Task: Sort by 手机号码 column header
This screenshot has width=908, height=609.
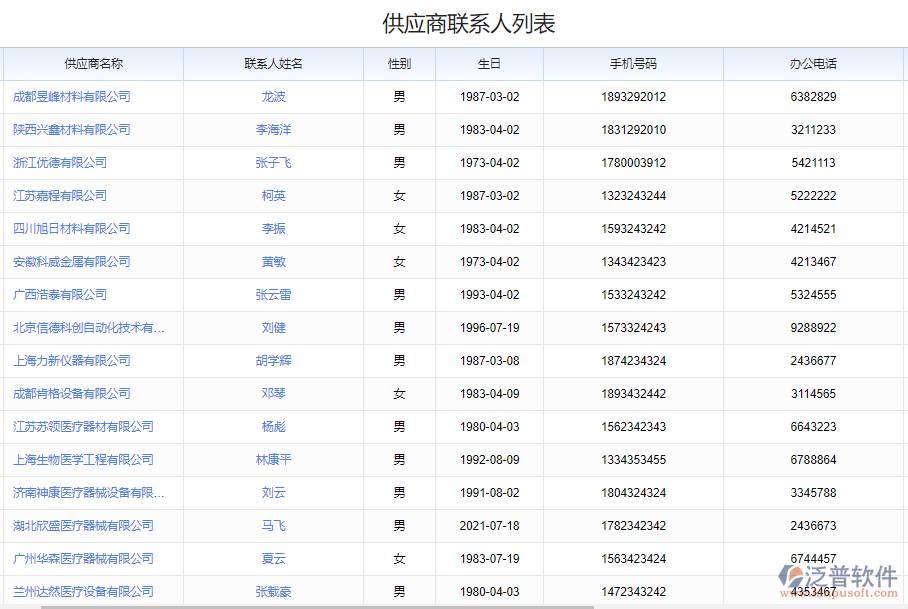Action: [637, 63]
